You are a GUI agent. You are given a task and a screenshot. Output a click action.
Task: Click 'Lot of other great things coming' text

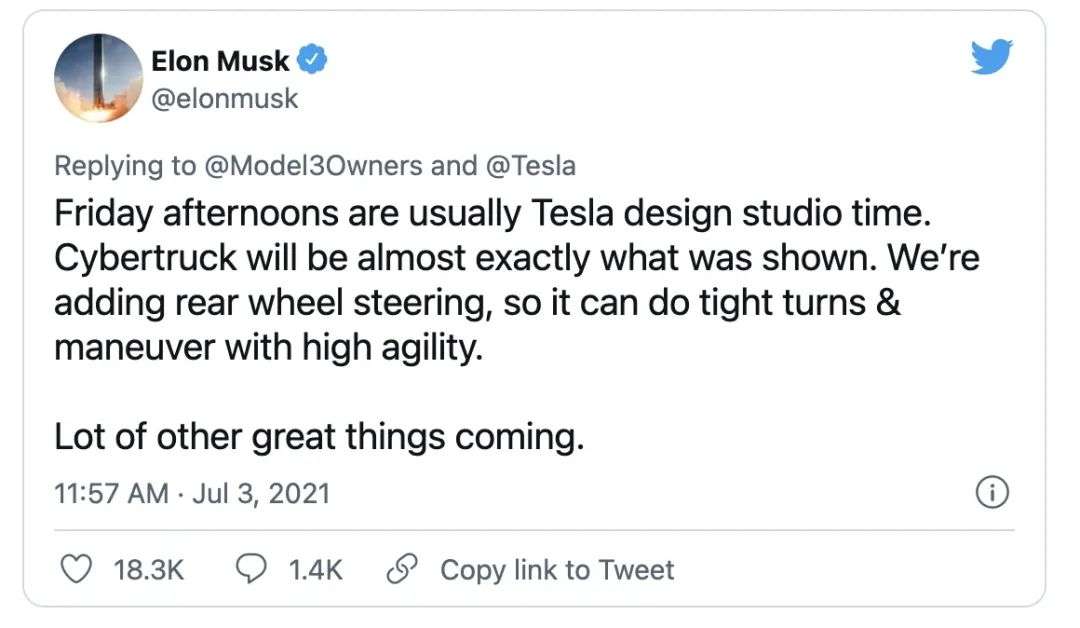click(x=318, y=437)
